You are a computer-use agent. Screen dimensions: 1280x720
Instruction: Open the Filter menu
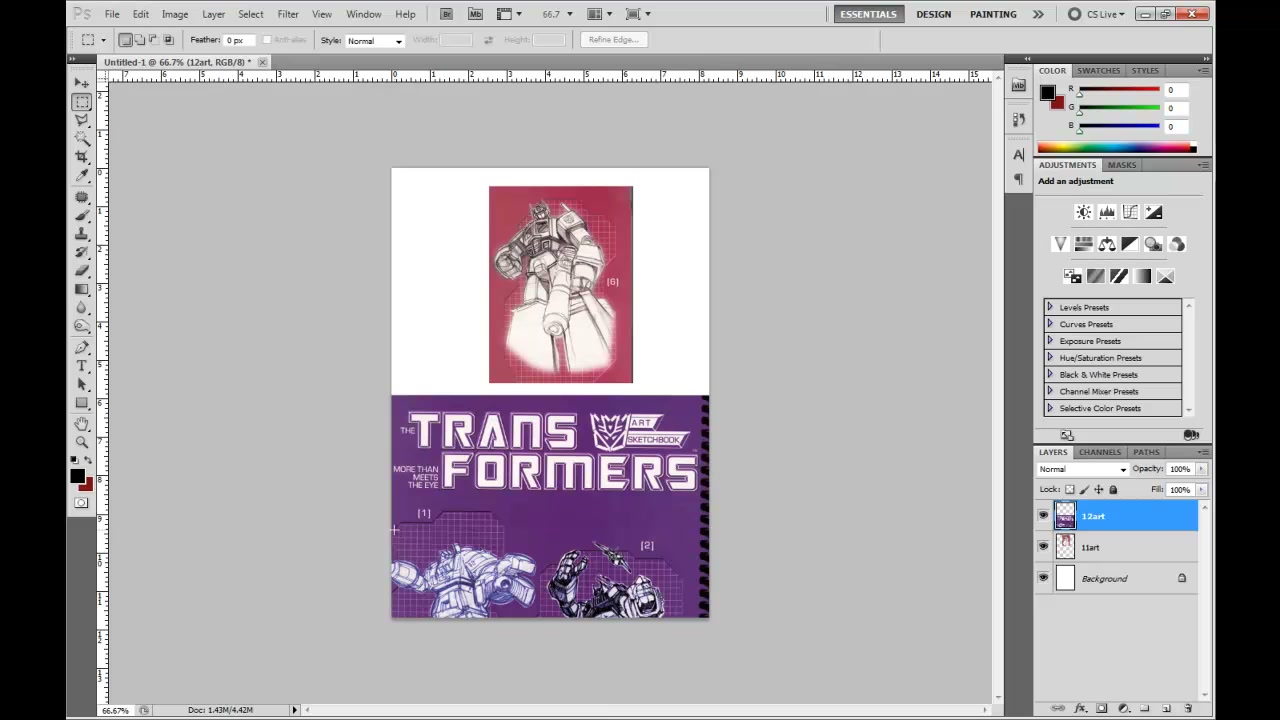tap(288, 14)
